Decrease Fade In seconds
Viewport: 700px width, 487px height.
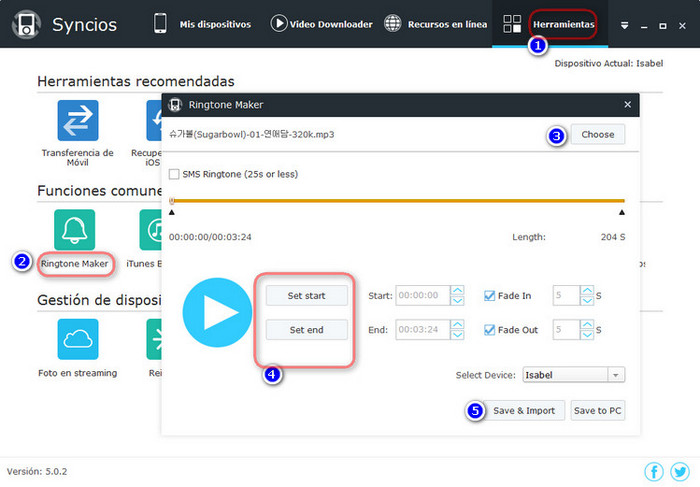click(x=587, y=300)
